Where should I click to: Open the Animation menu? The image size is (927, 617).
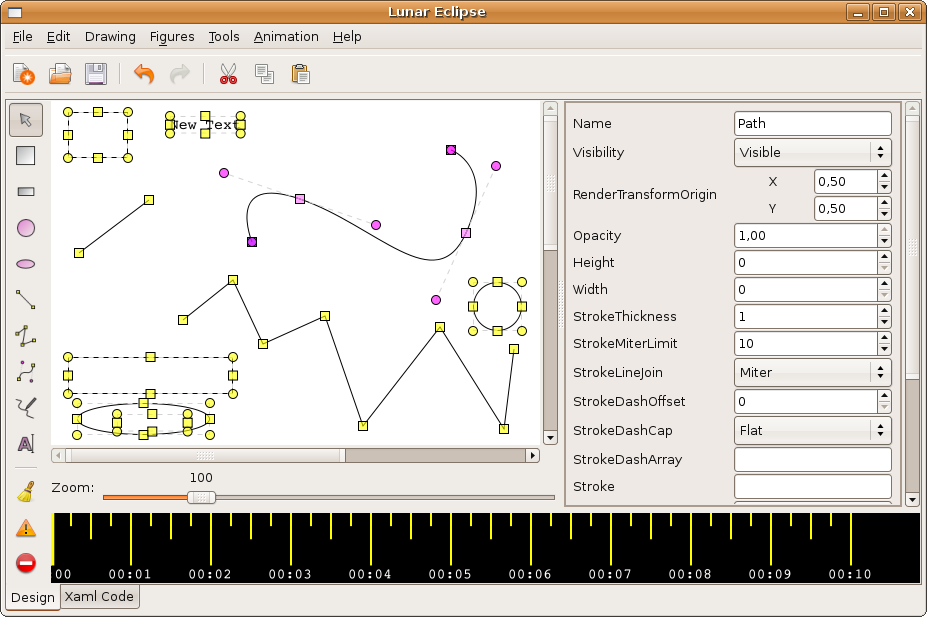pyautogui.click(x=286, y=37)
